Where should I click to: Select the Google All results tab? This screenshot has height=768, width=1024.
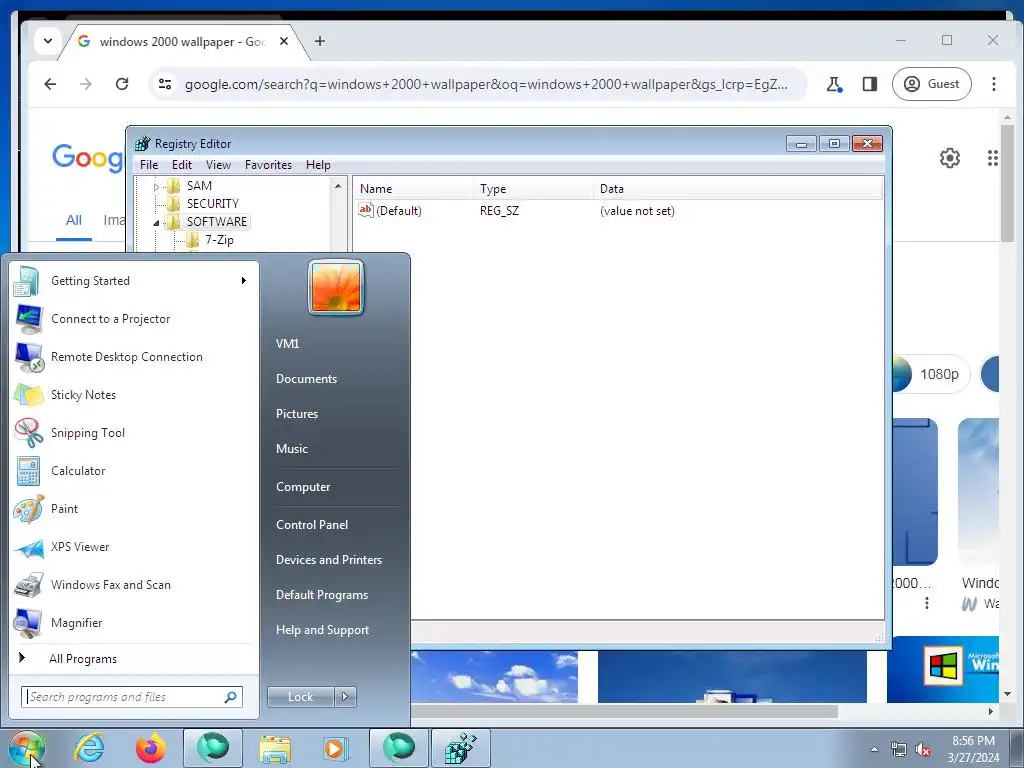(74, 221)
